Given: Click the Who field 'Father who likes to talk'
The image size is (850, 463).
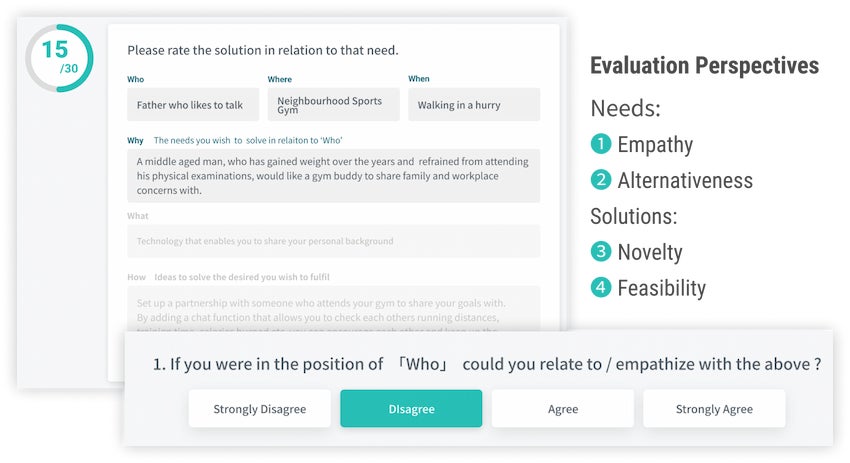Looking at the screenshot, I should pos(193,105).
